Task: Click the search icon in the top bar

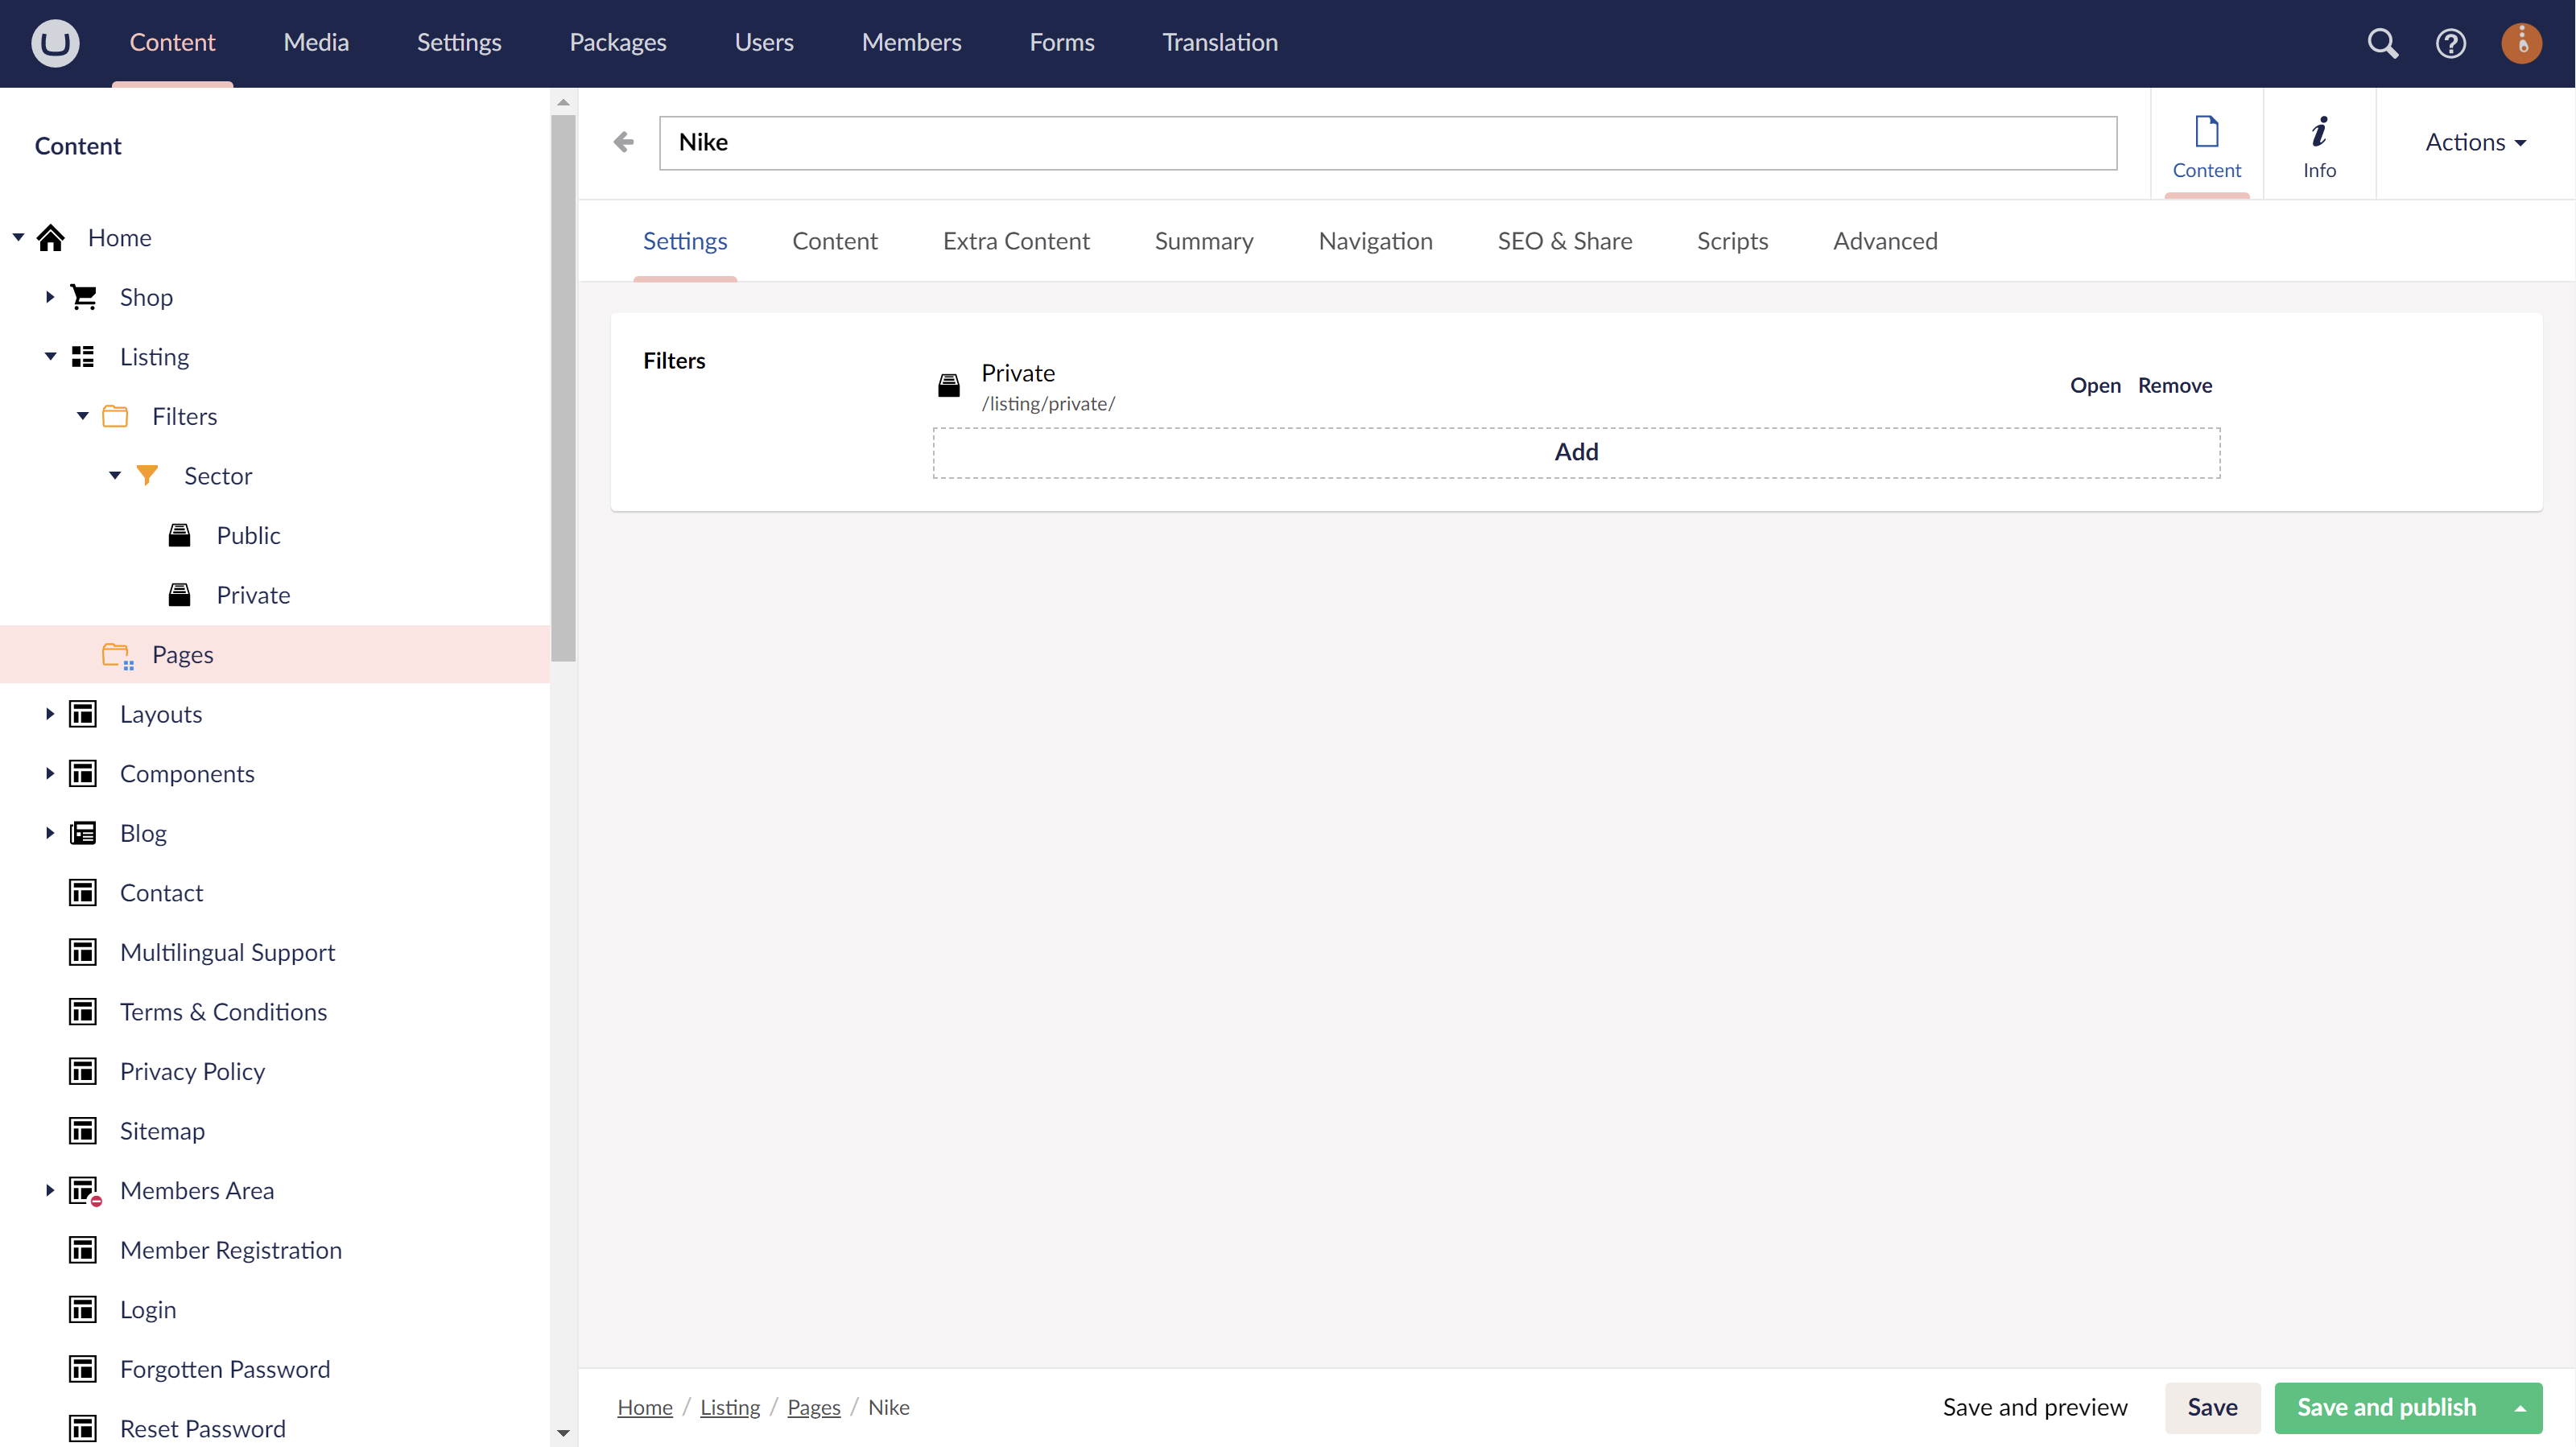Action: point(2383,43)
